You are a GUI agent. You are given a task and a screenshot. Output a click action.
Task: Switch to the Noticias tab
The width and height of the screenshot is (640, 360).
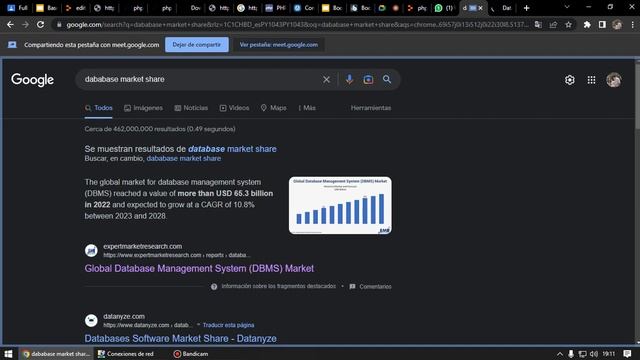point(191,108)
